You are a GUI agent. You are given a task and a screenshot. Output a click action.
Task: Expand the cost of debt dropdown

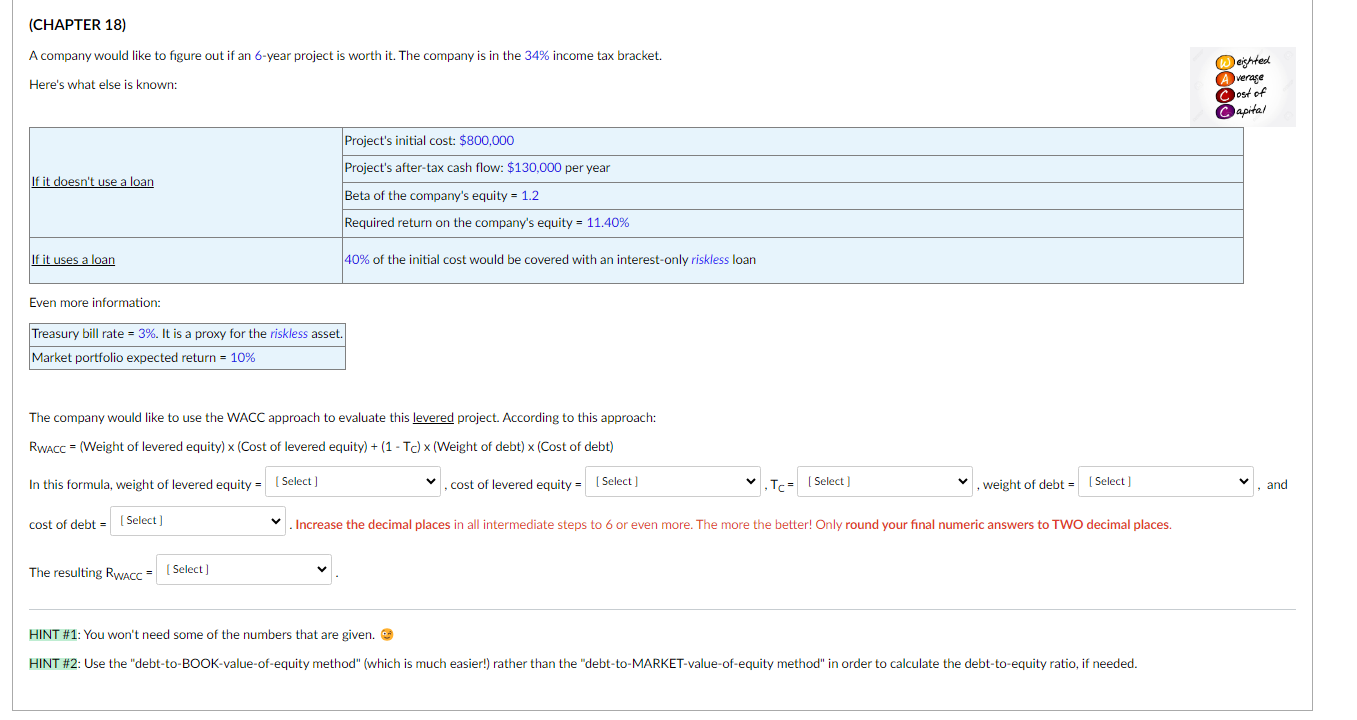[x=198, y=521]
